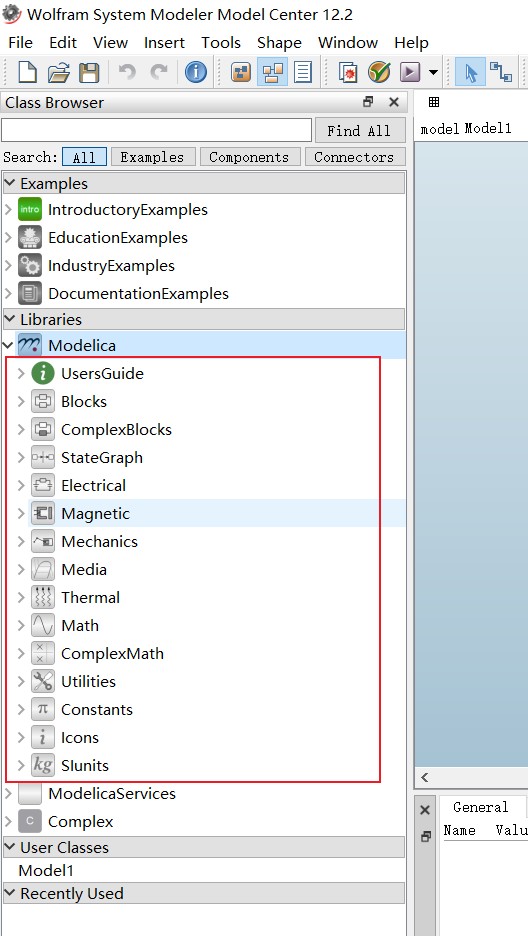Click the StateGraph package icon
This screenshot has width=528, height=936.
43,457
